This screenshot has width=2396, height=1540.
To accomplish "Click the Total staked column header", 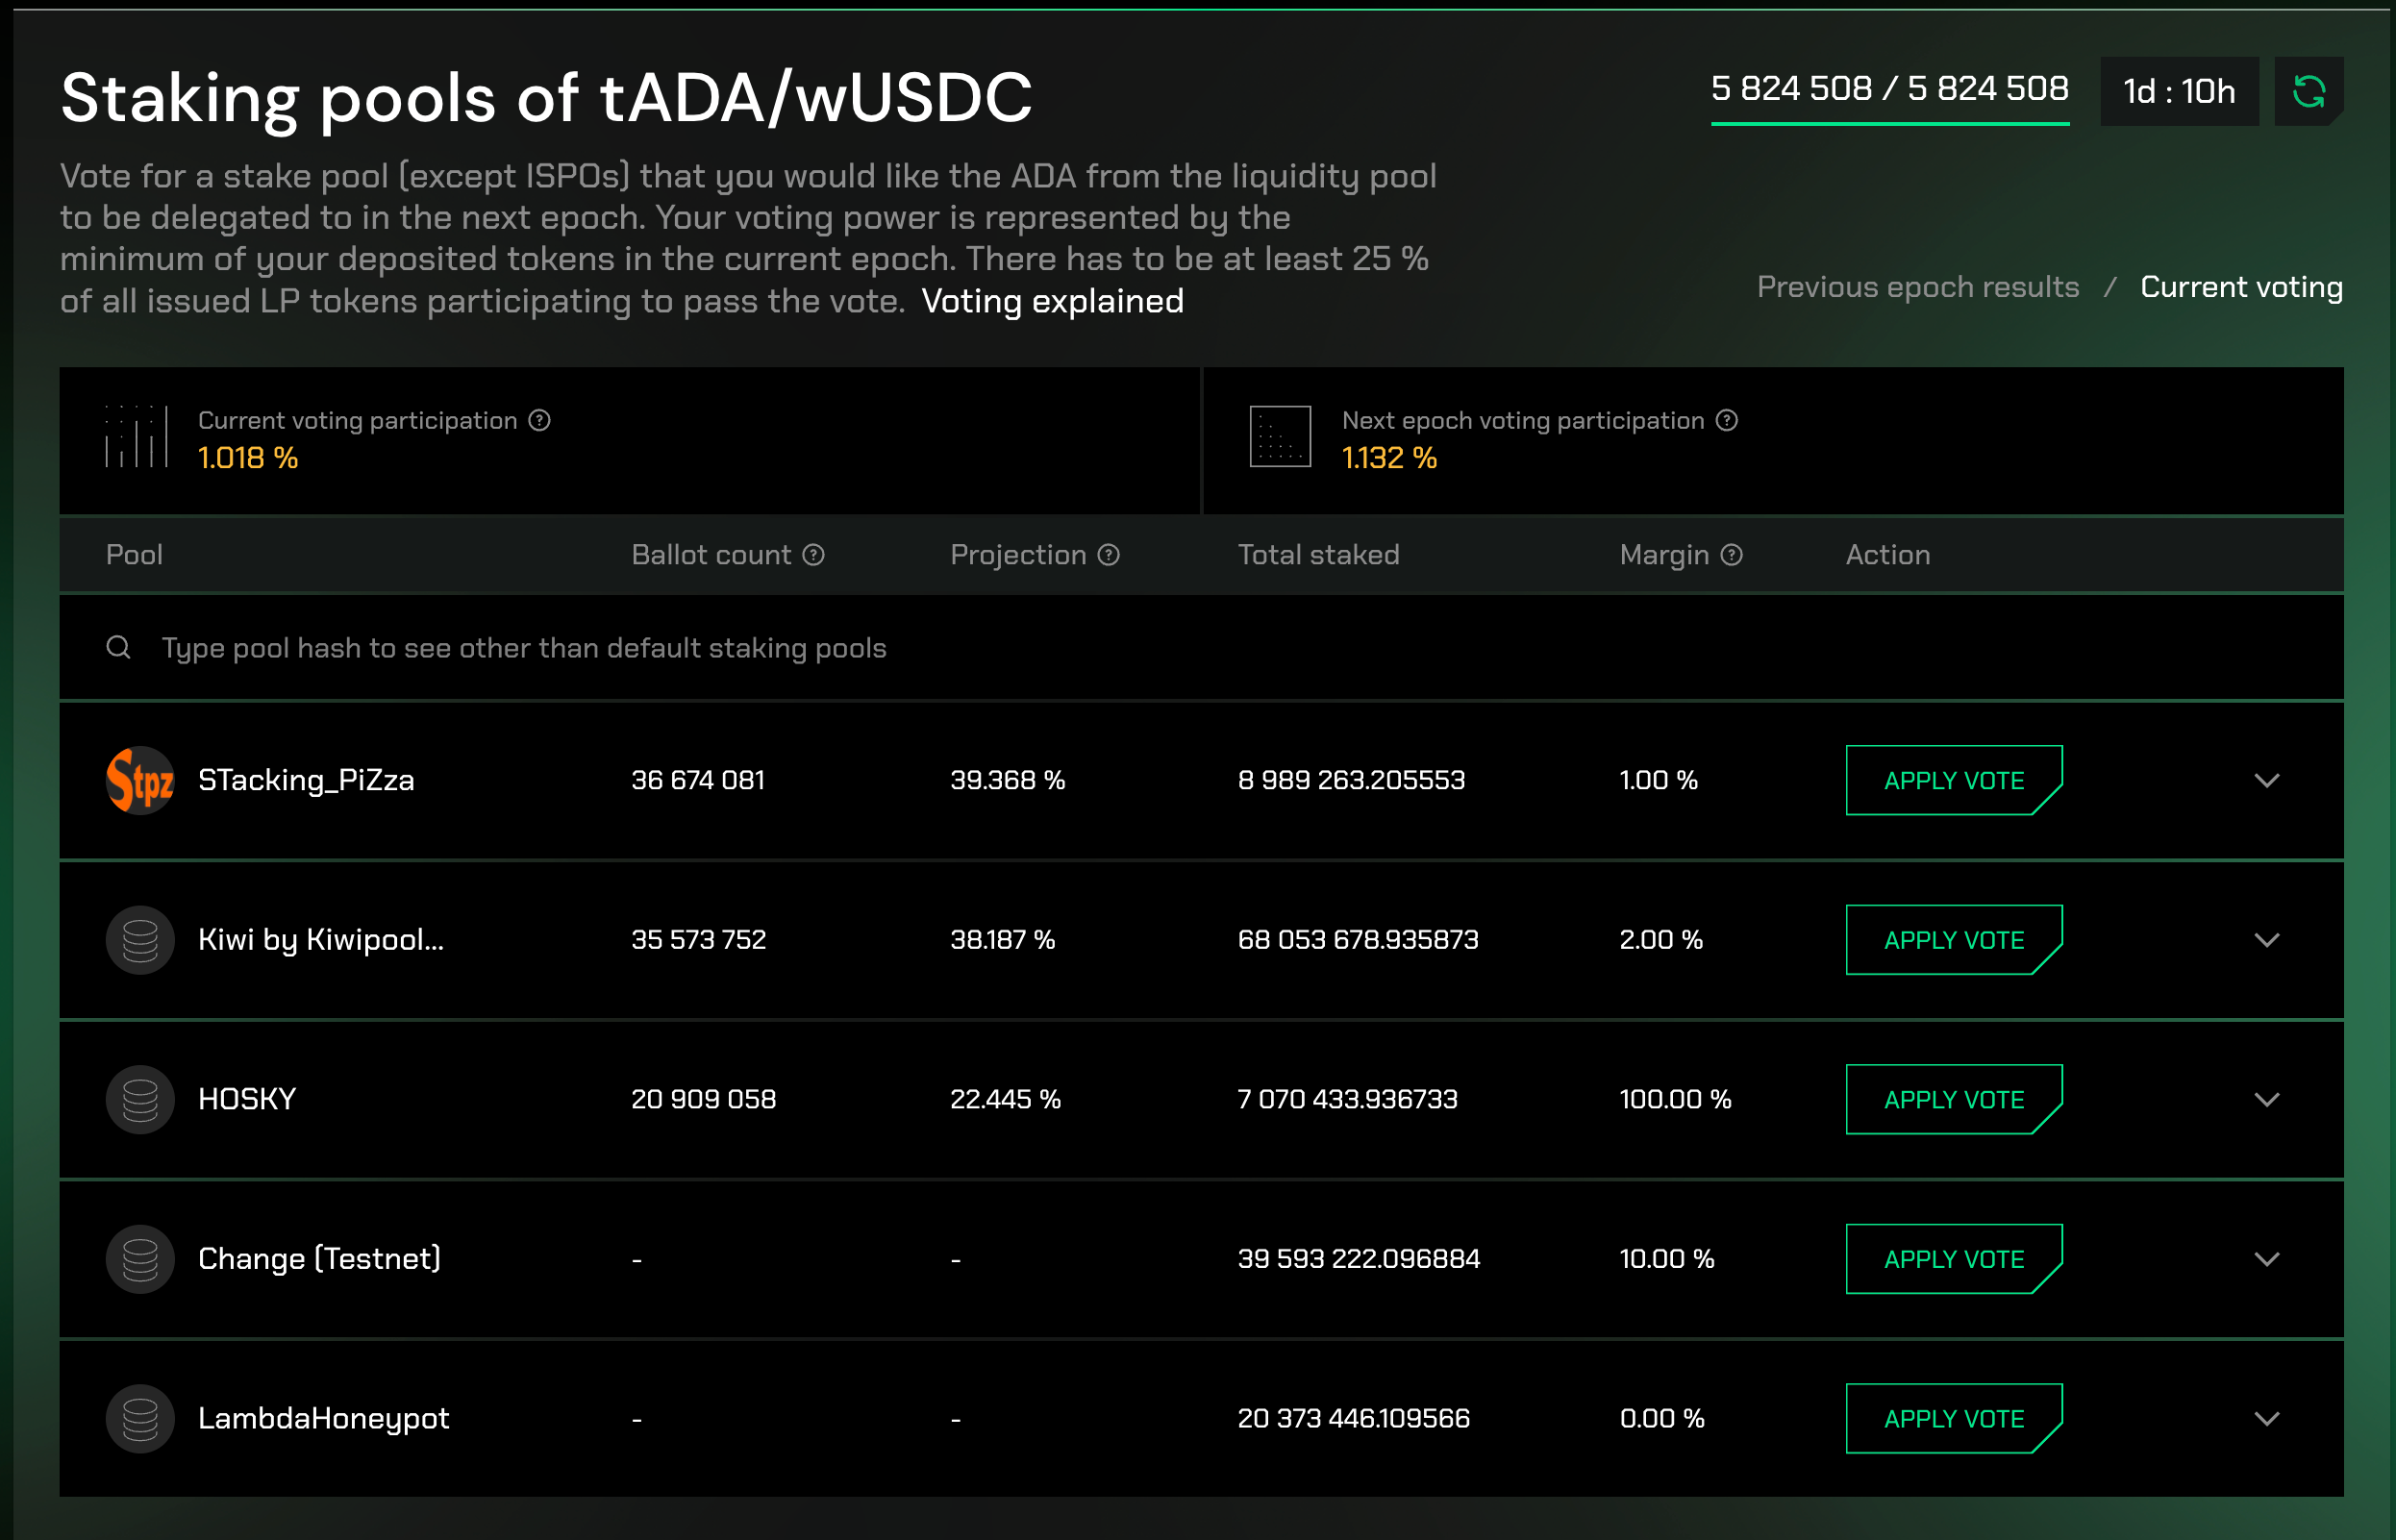I will [1318, 554].
